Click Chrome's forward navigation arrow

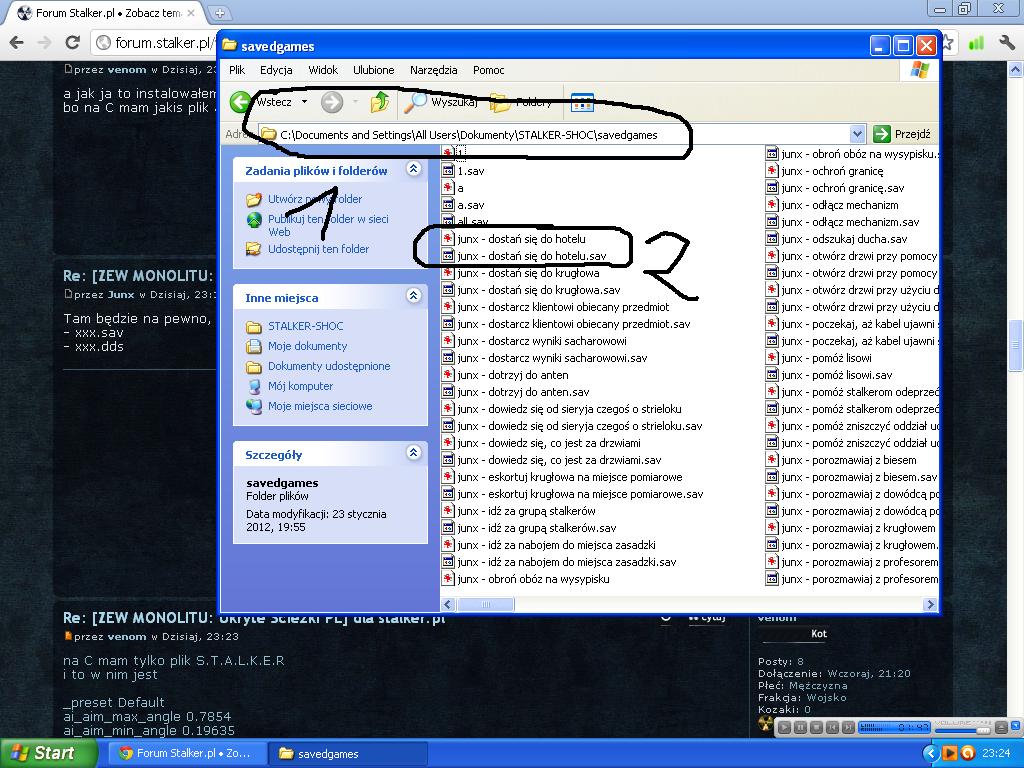click(44, 43)
